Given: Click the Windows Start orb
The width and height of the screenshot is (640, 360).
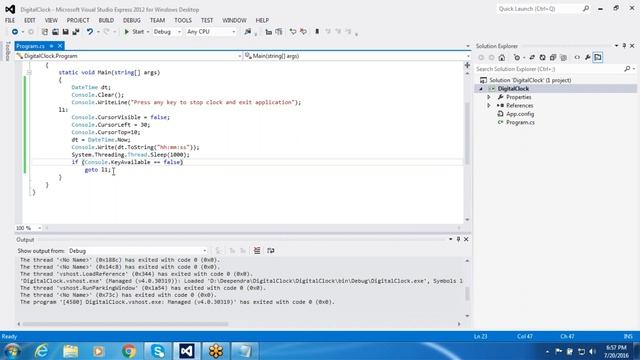Looking at the screenshot, I should [12, 351].
